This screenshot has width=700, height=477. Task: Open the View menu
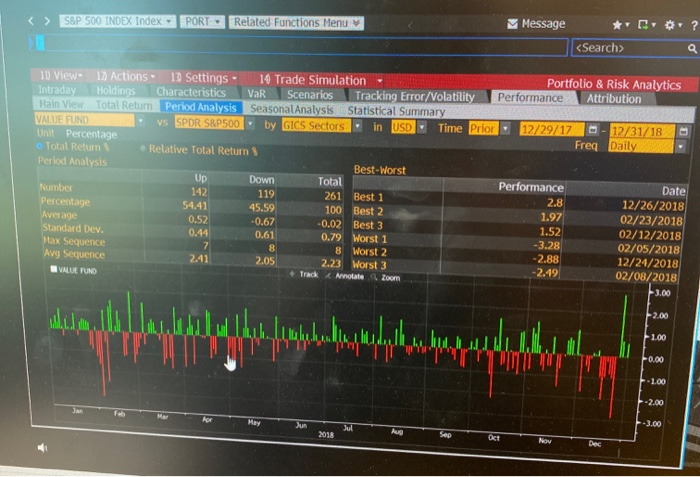tap(61, 75)
